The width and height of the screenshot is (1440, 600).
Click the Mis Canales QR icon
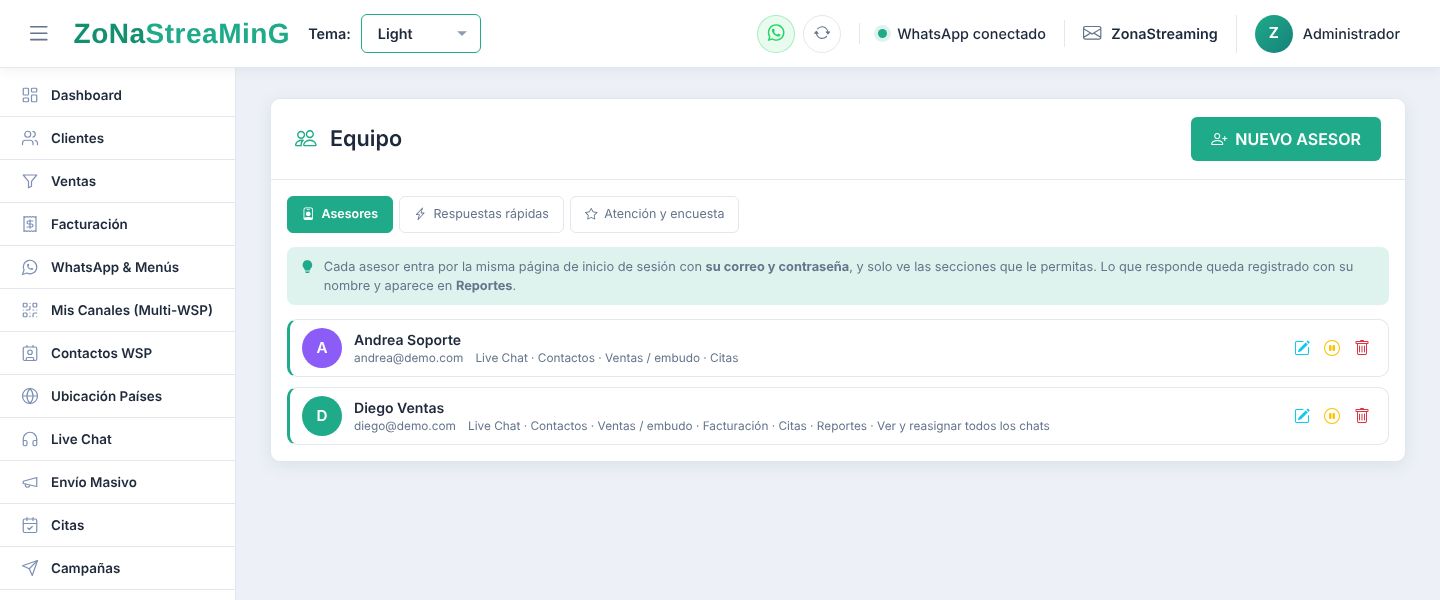point(30,310)
